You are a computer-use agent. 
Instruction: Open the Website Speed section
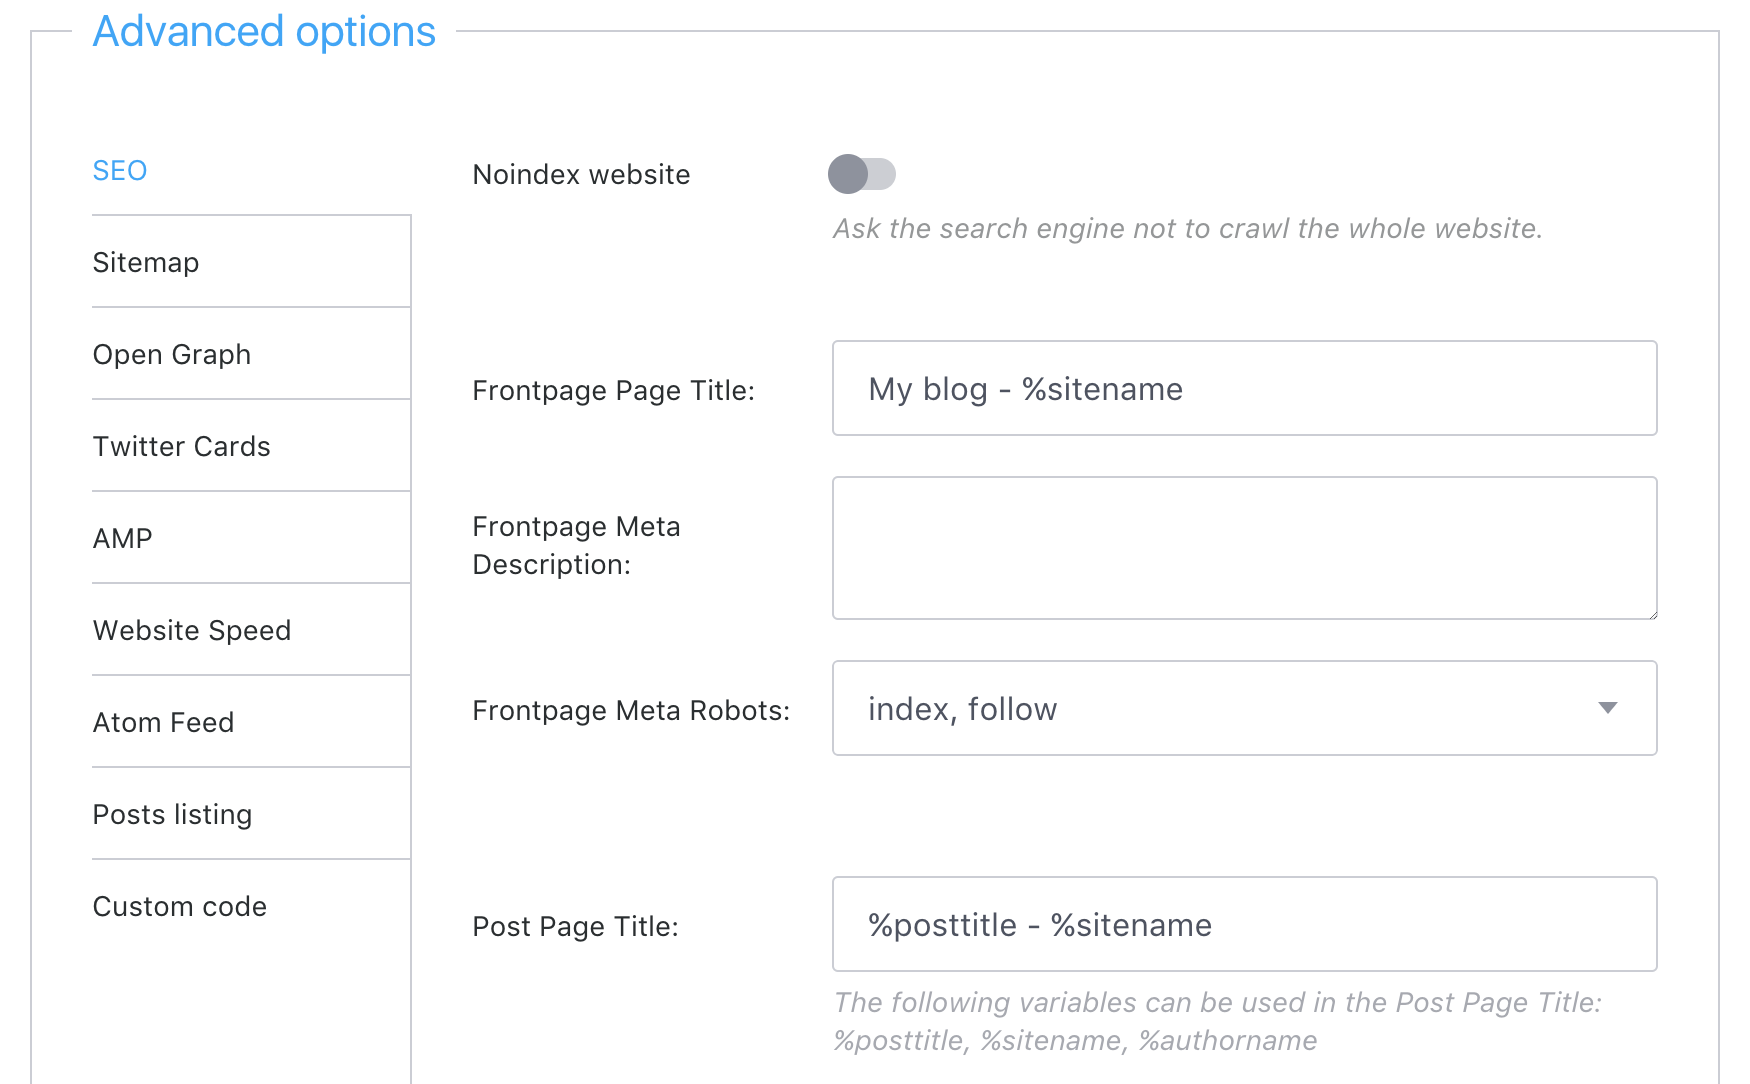191,630
